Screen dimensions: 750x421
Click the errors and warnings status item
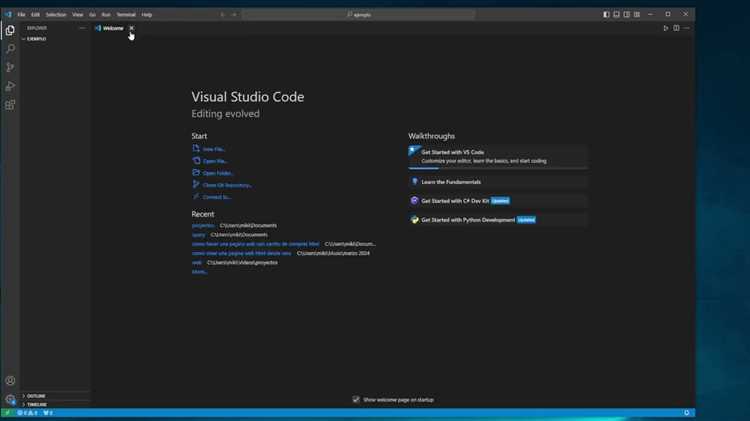click(27, 413)
